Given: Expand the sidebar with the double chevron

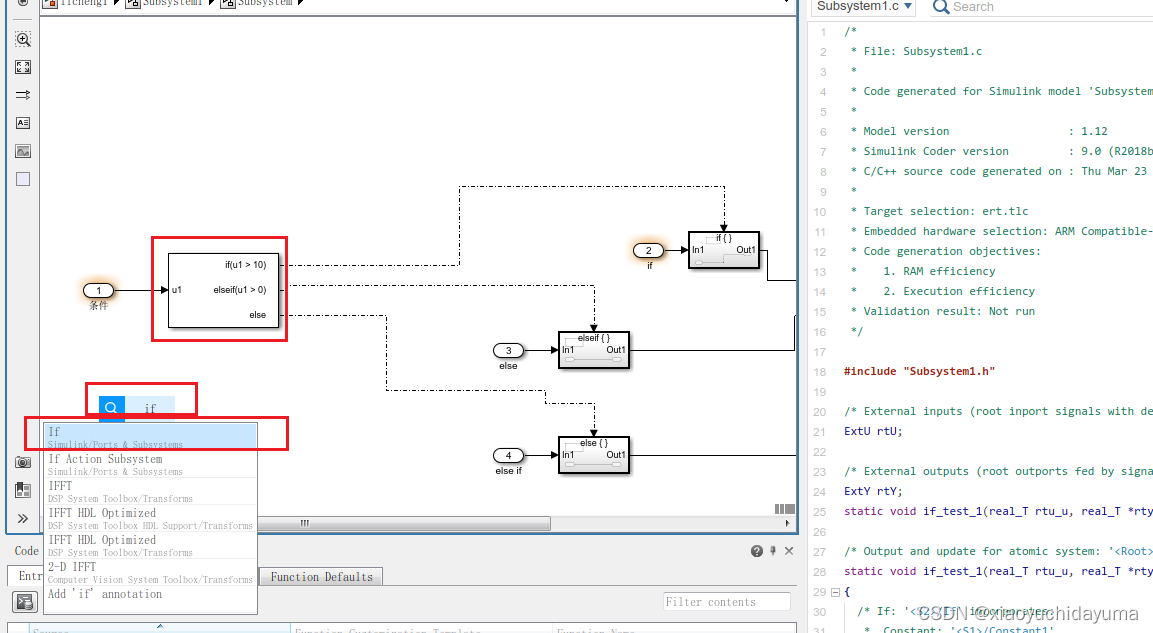Looking at the screenshot, I should click(x=22, y=518).
